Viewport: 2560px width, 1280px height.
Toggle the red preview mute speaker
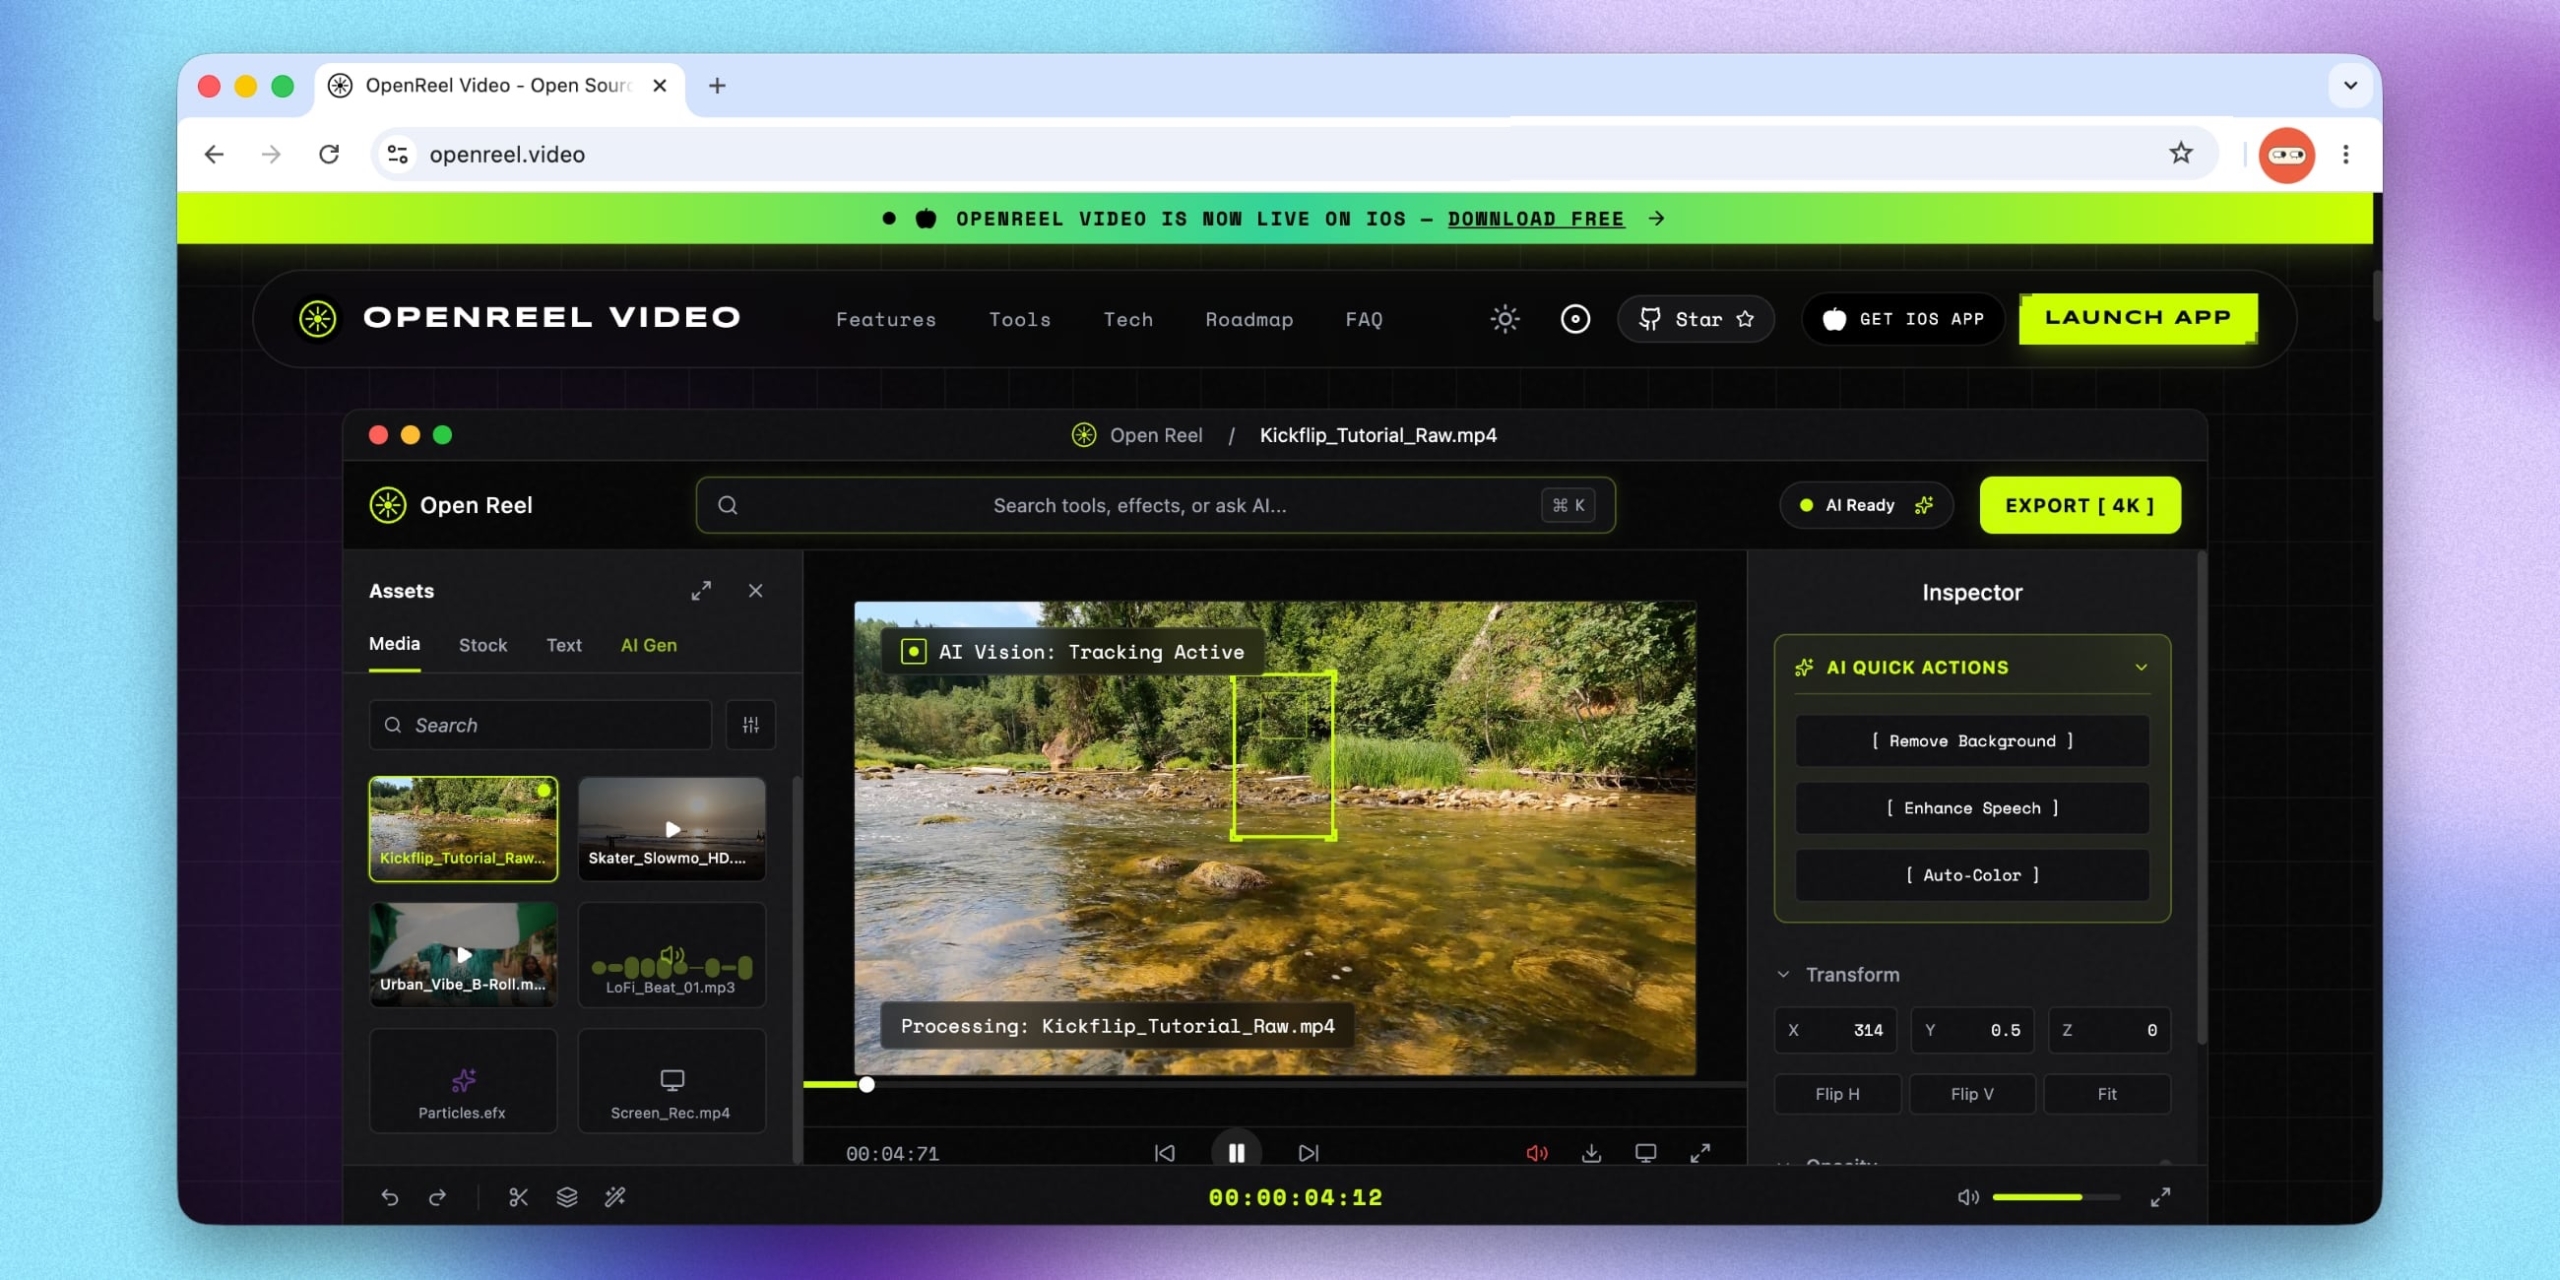1537,1153
